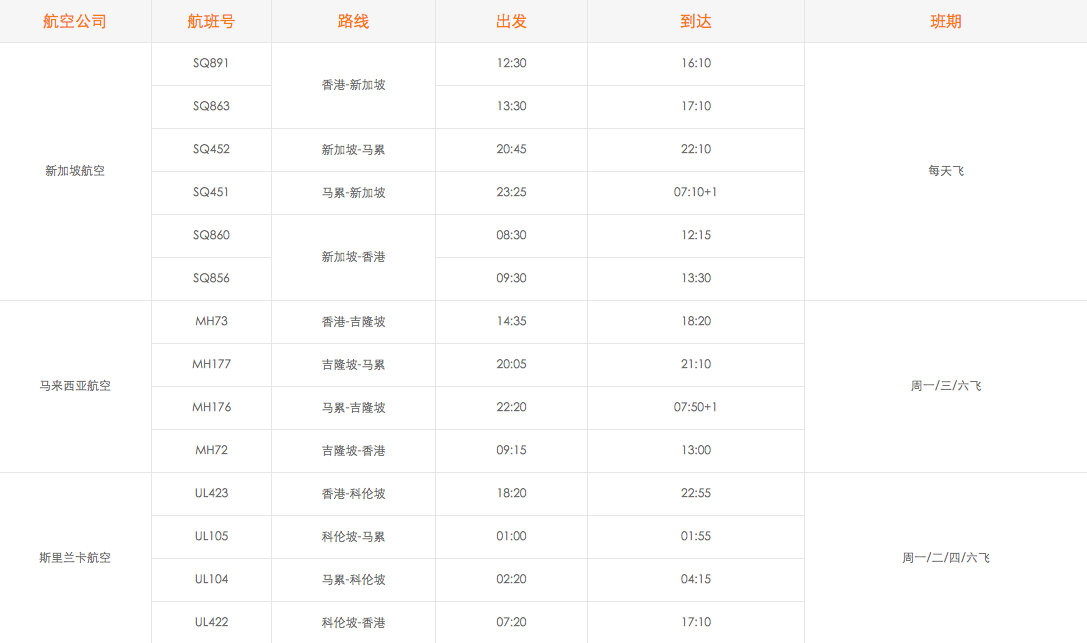This screenshot has height=643, width=1087.
Task: Click the 马累-科伦坡 route cell
Action: [354, 579]
